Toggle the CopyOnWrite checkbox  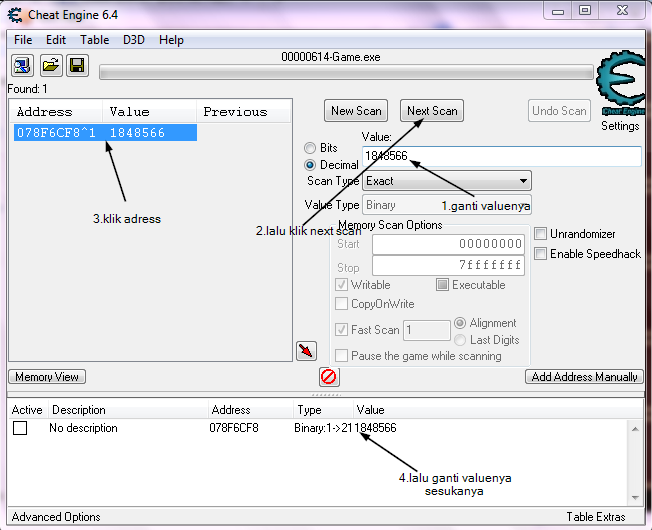click(x=341, y=304)
